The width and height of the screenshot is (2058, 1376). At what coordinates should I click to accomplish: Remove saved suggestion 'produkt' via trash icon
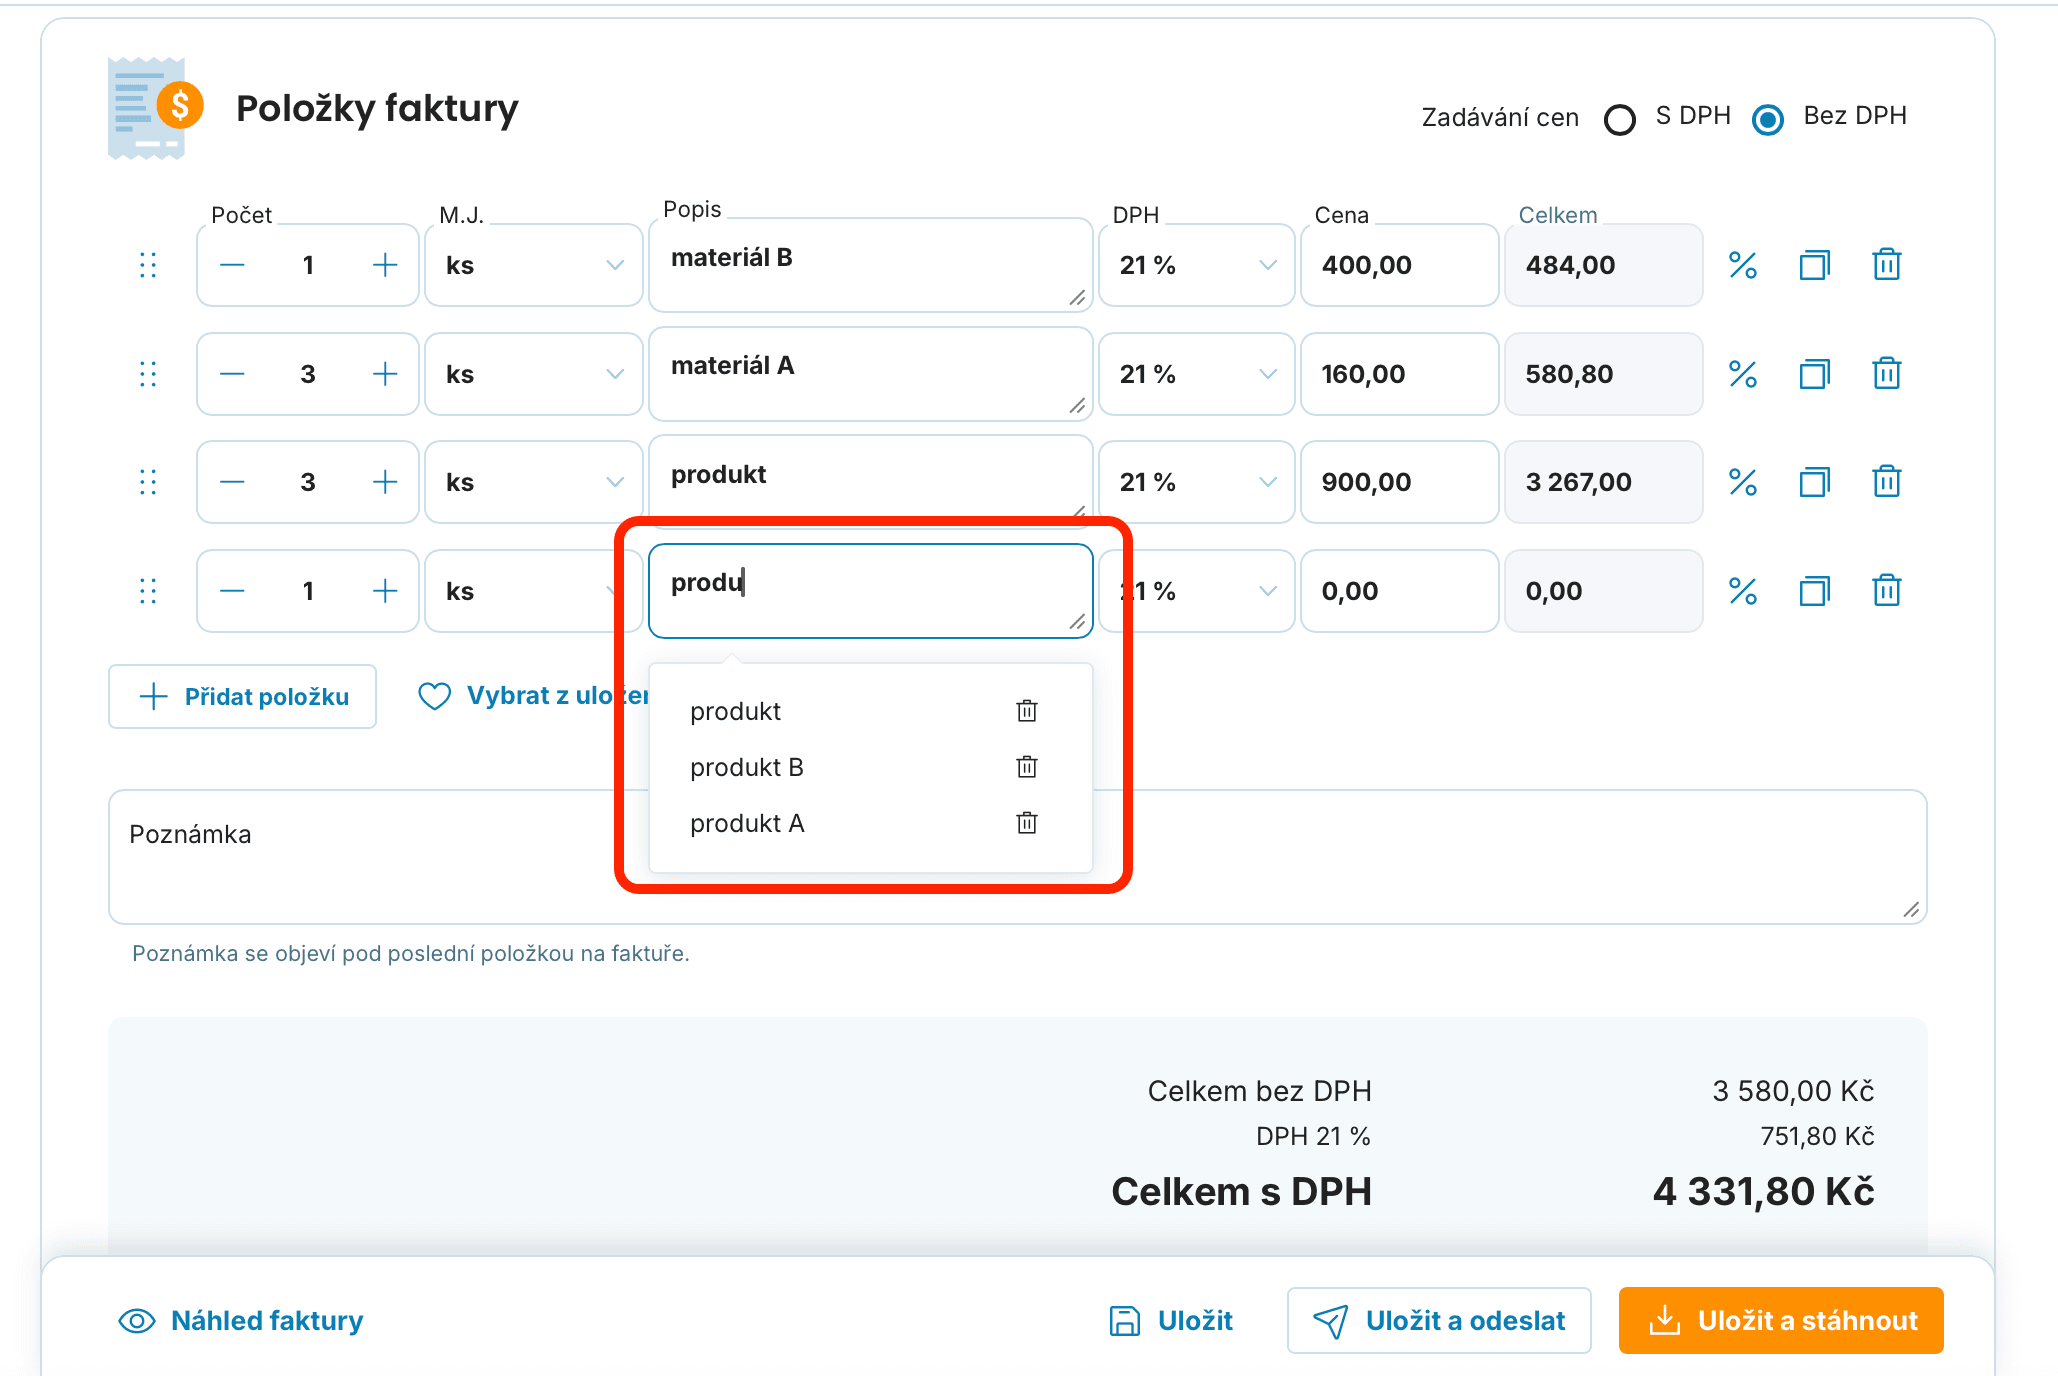coord(1027,711)
